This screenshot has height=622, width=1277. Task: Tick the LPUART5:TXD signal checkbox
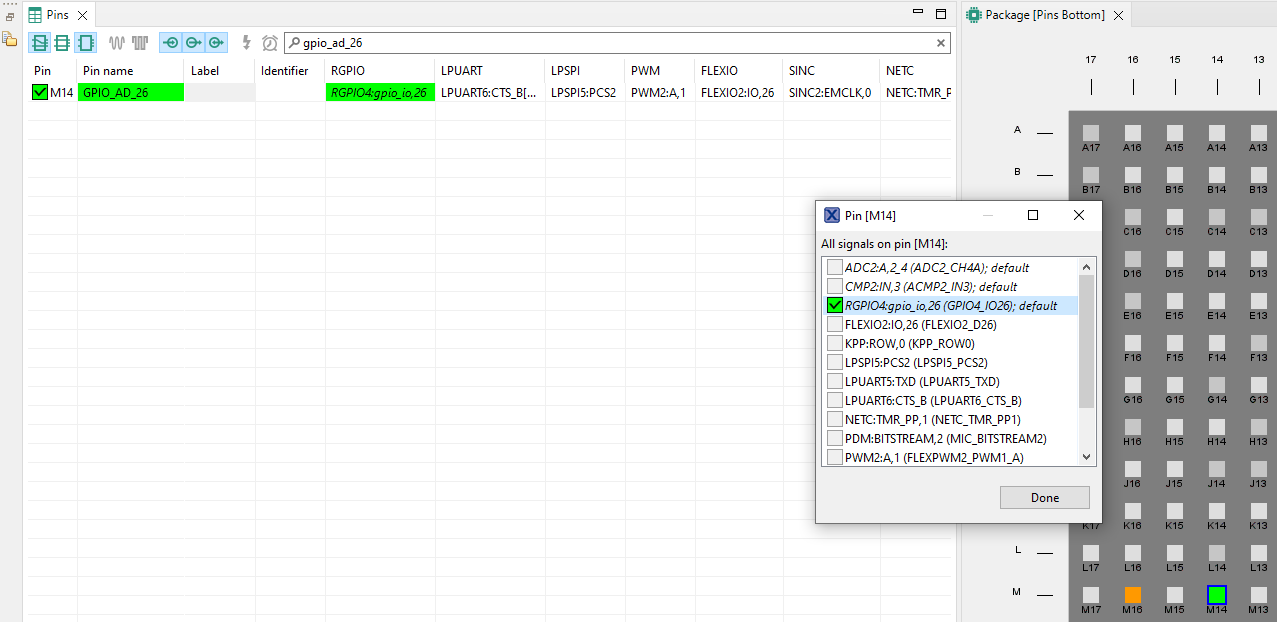coord(835,381)
